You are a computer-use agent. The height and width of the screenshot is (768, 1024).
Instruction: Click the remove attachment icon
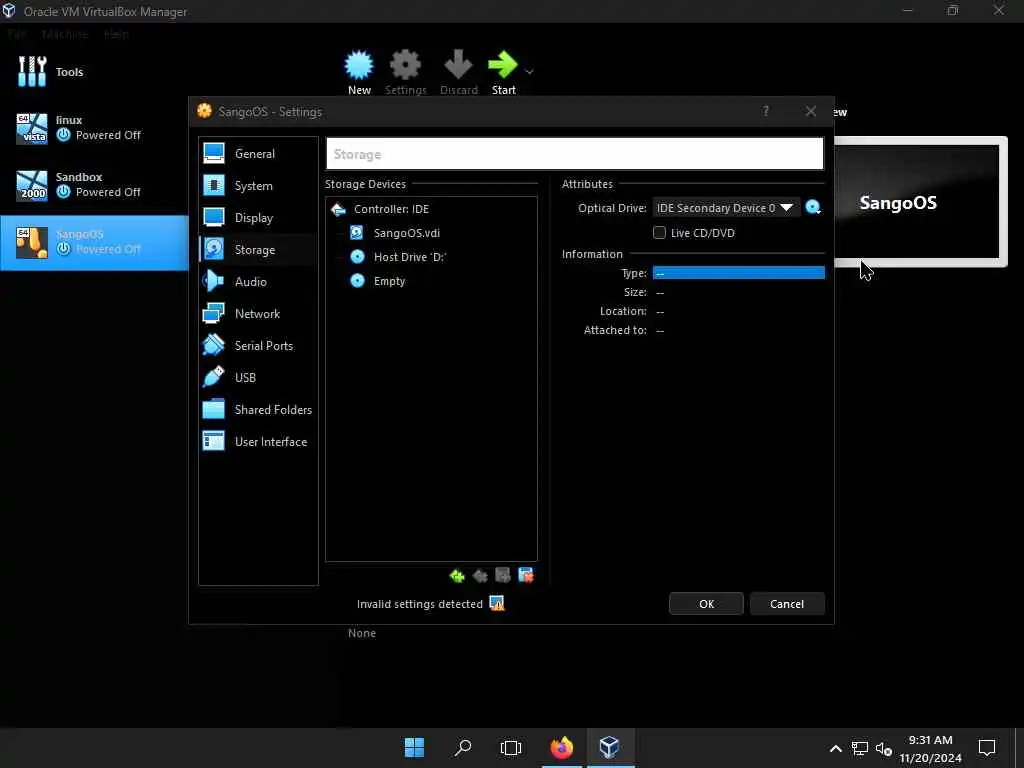pyautogui.click(x=526, y=575)
